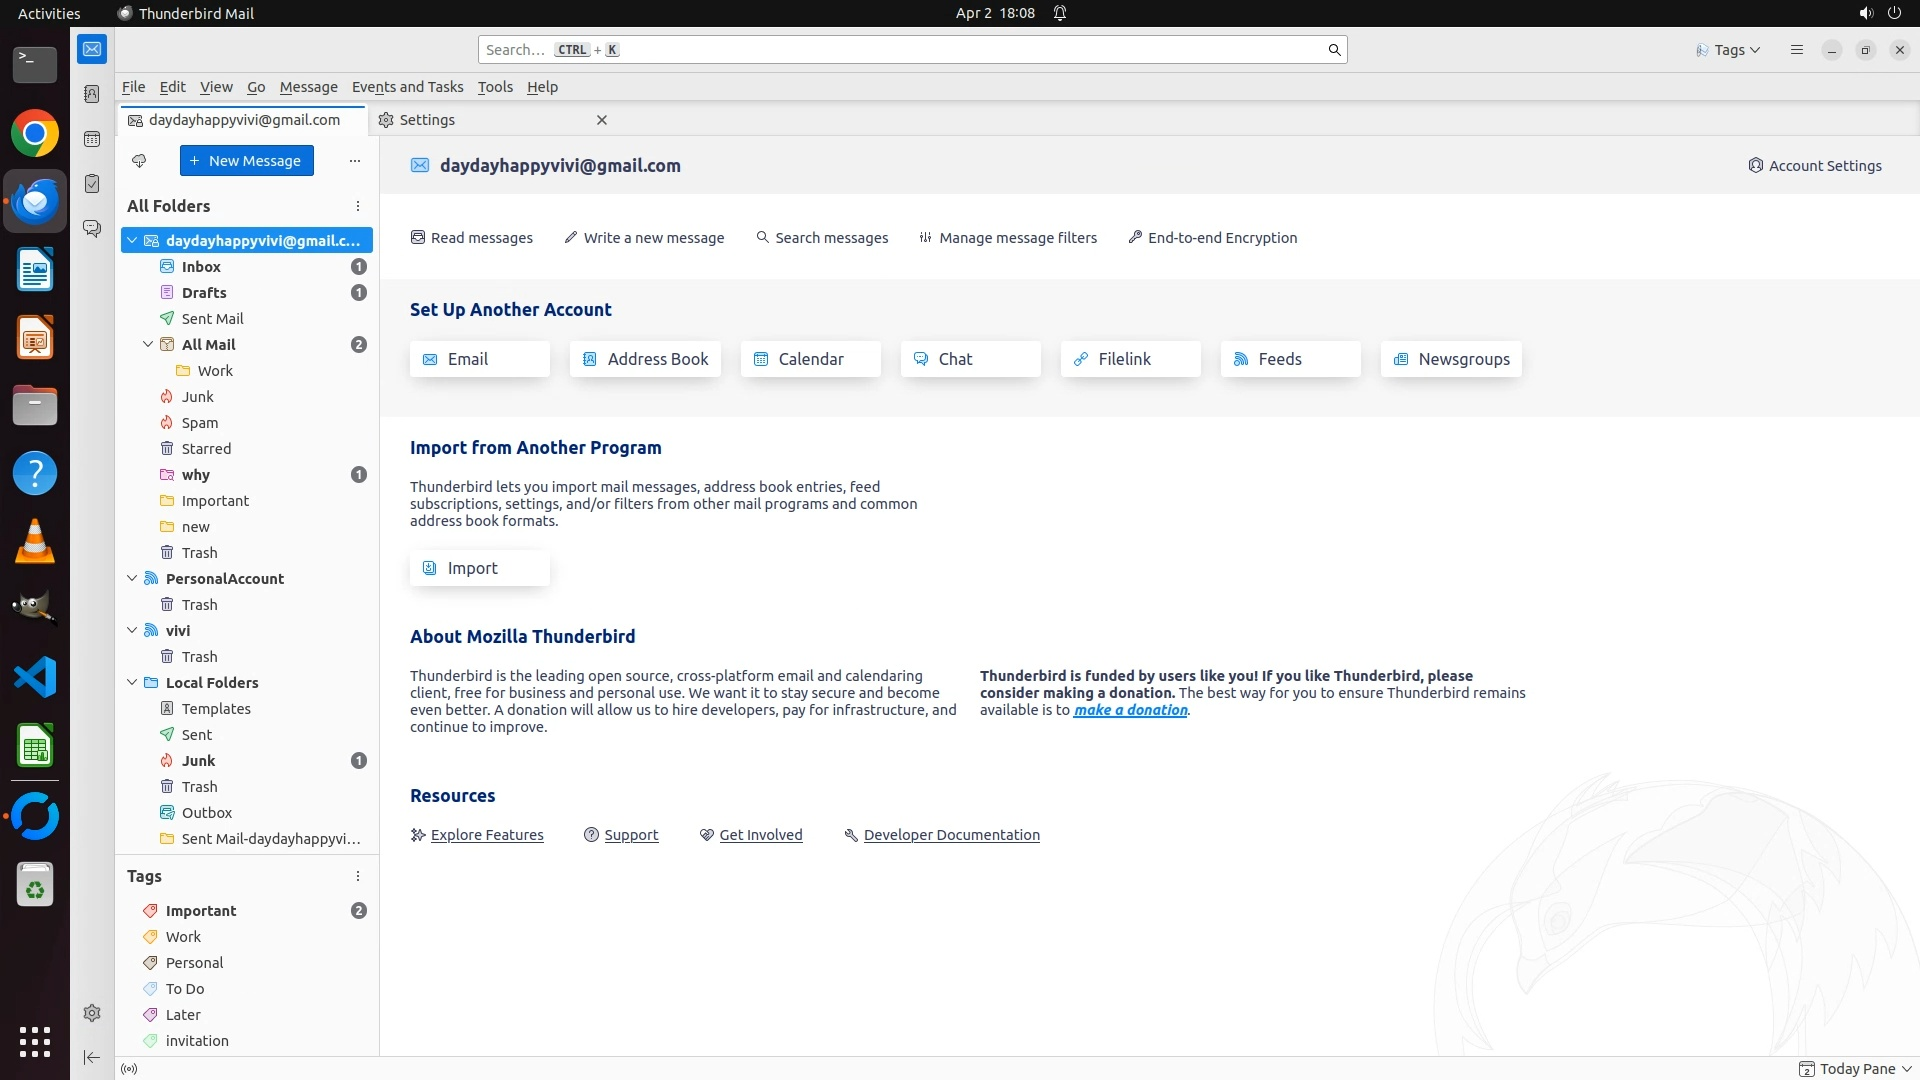Open the Thunderbird hamburger app menu
The width and height of the screenshot is (1920, 1080).
point(1796,50)
